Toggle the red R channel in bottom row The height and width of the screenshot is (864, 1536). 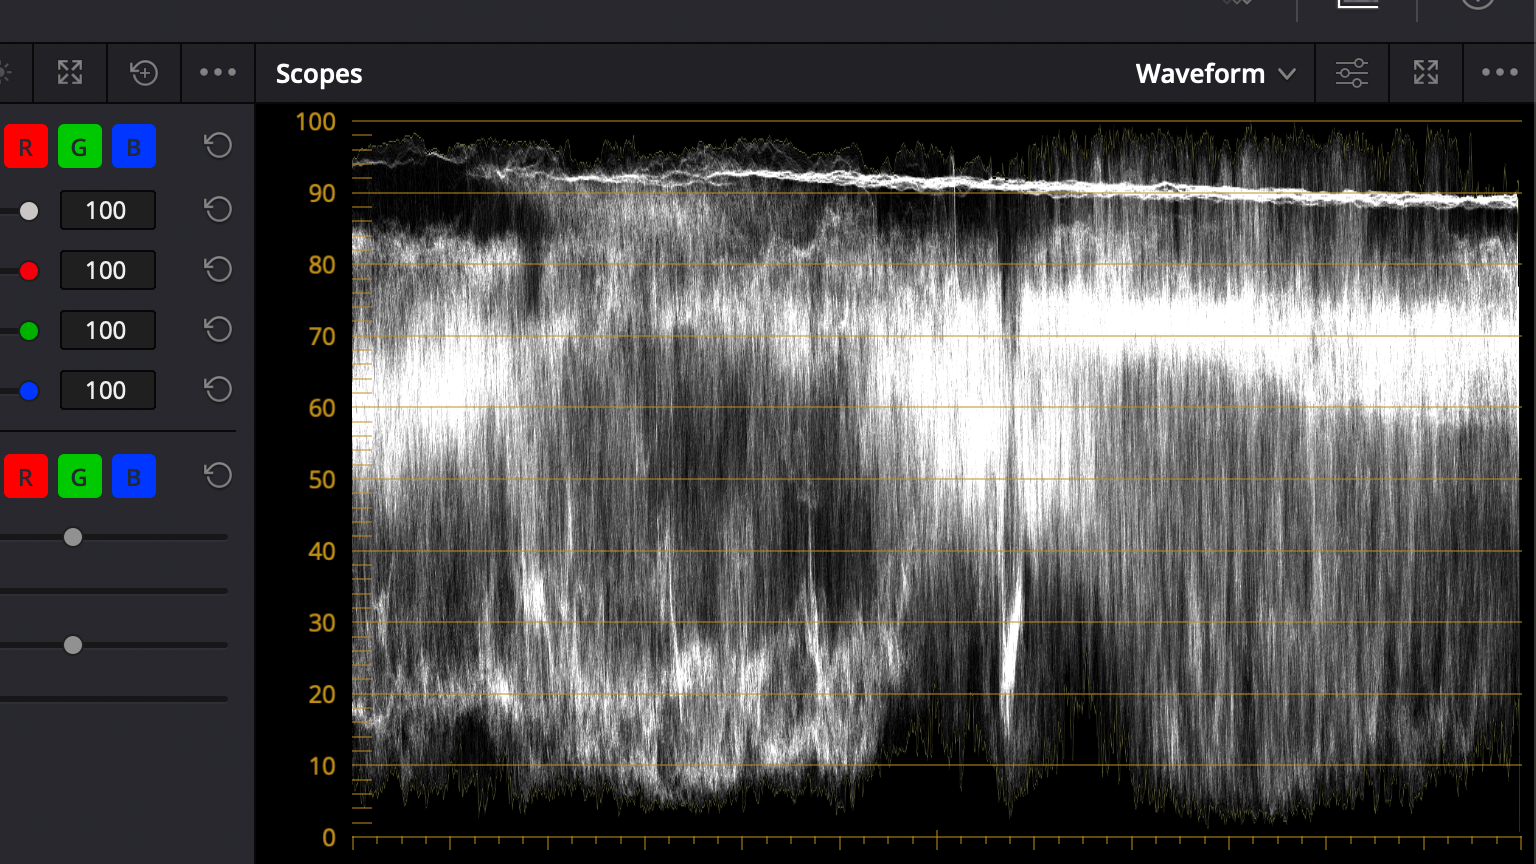coord(26,477)
